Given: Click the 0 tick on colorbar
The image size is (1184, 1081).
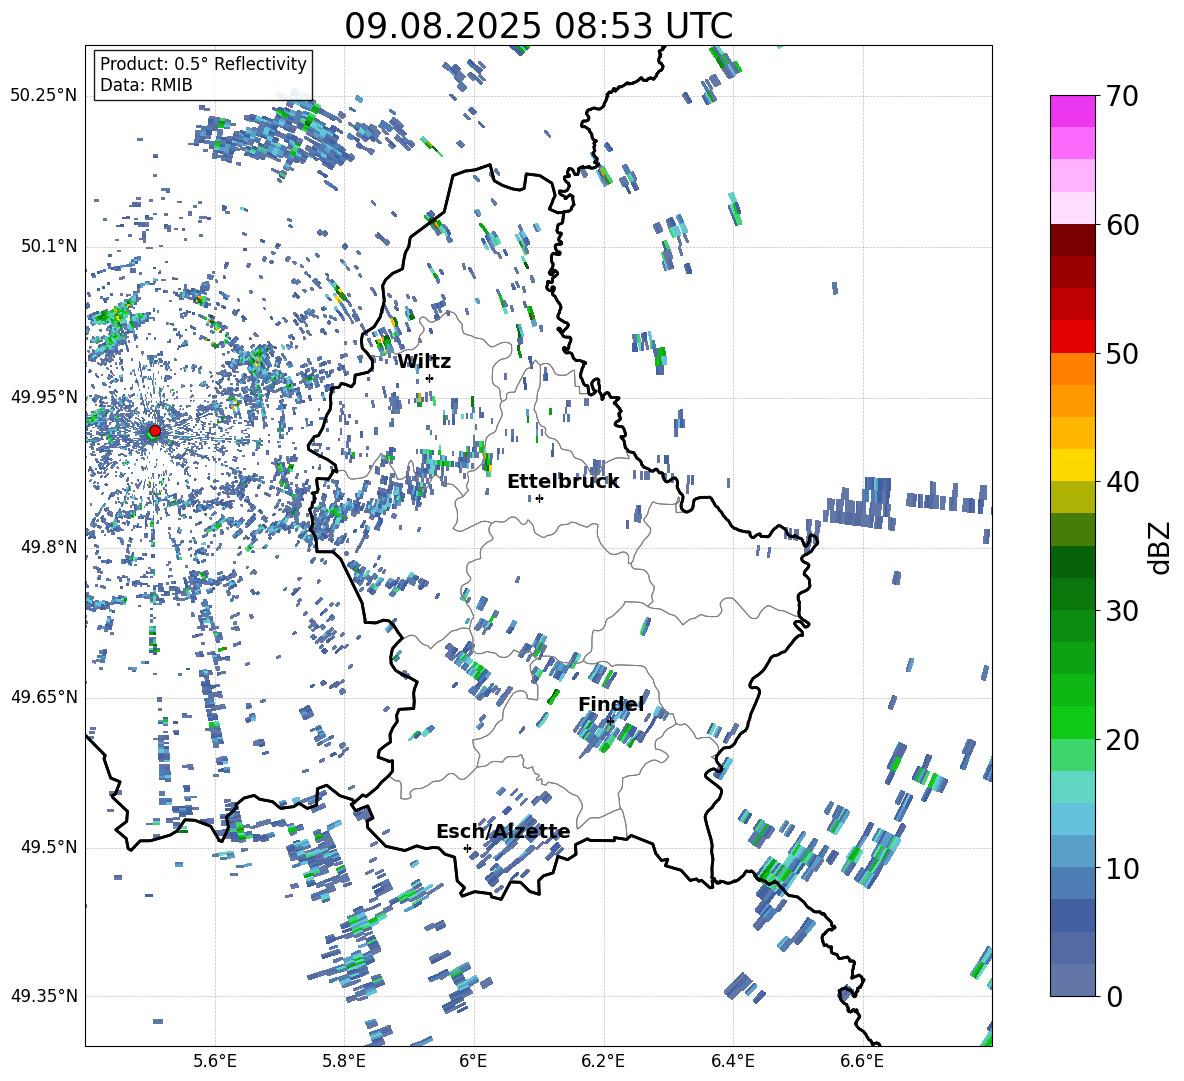Looking at the screenshot, I should (1114, 996).
